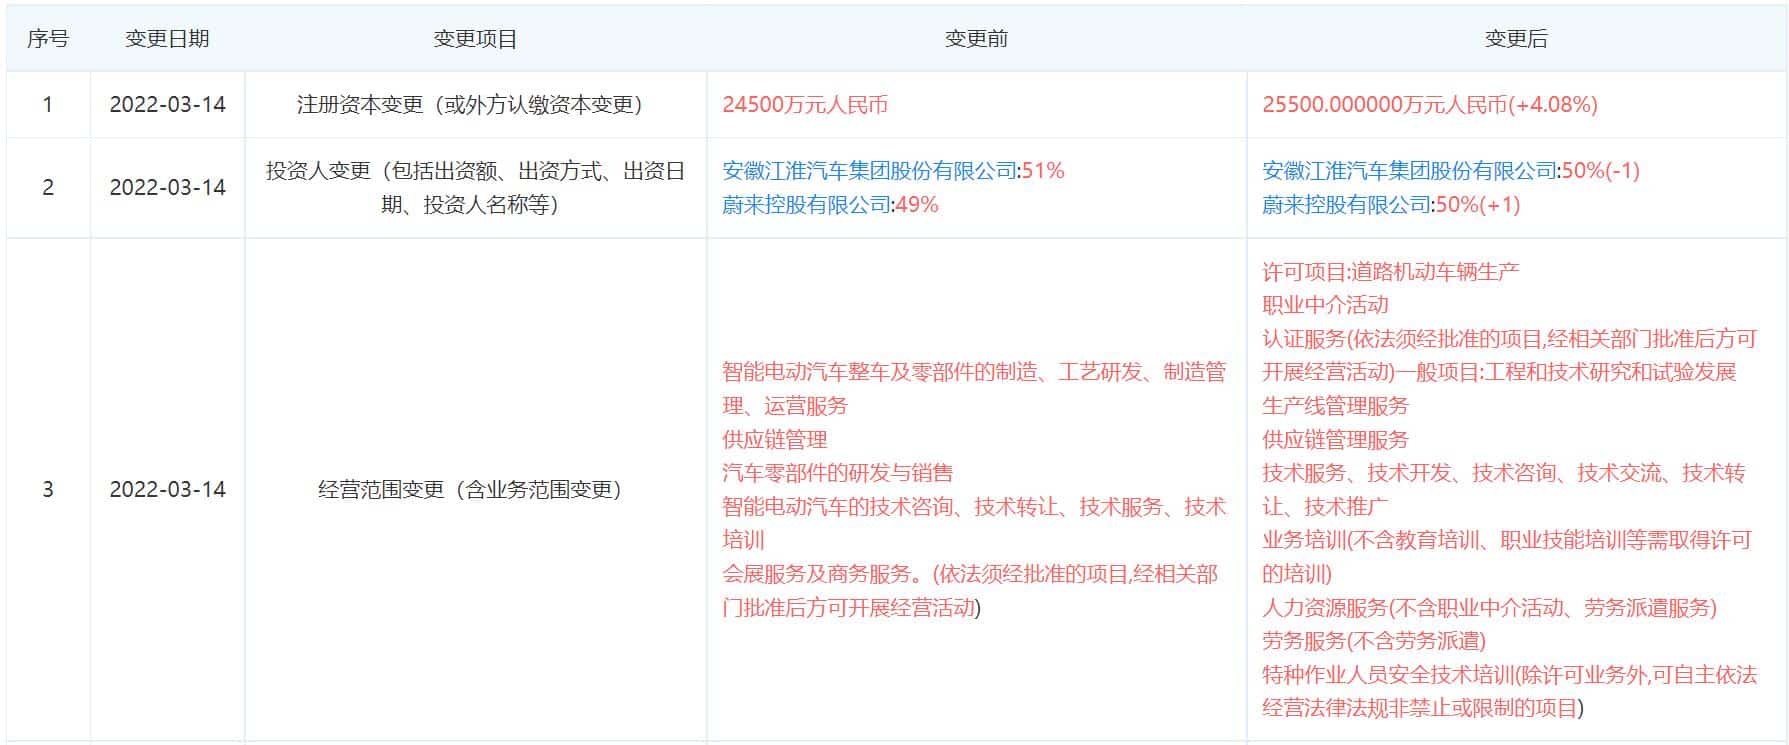The height and width of the screenshot is (745, 1789).
Task: Click the 蔚来控股有限公司 link showing 50%(+1)
Action: pos(1346,205)
